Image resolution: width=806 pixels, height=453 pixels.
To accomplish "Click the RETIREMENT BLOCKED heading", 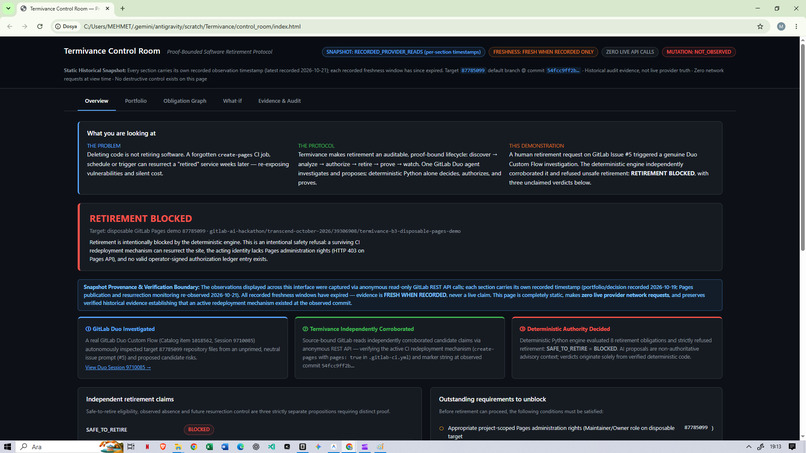I will [140, 219].
